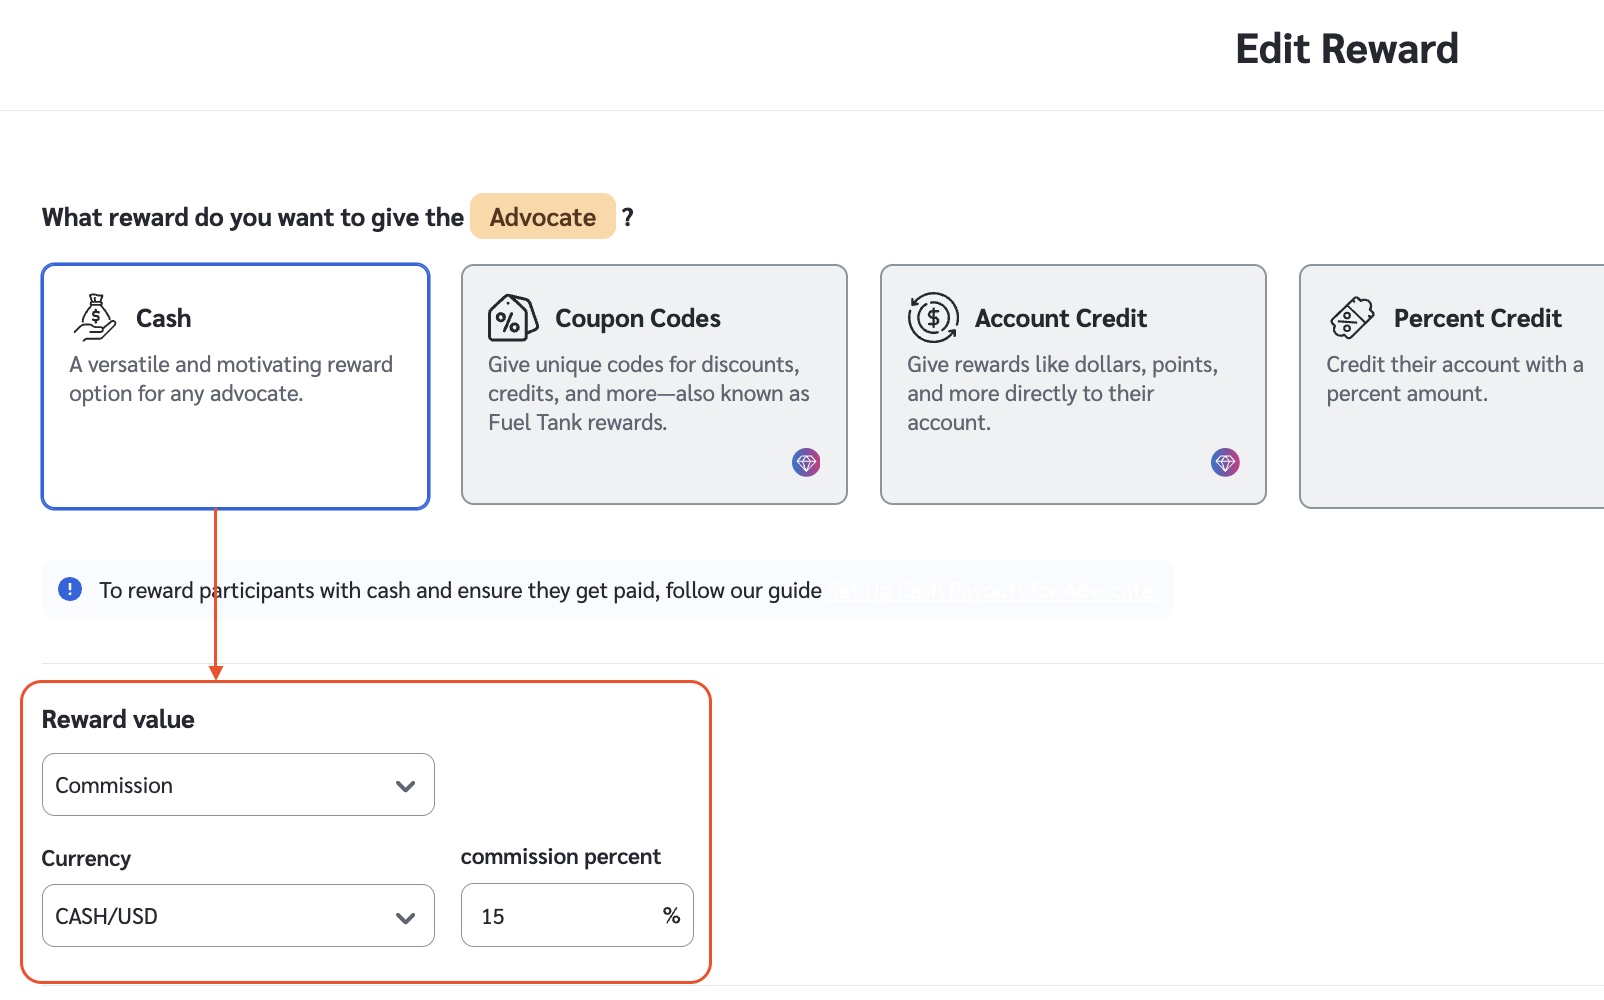This screenshot has height=1000, width=1604.
Task: Select the Percent Credit reward description
Action: coord(1454,379)
